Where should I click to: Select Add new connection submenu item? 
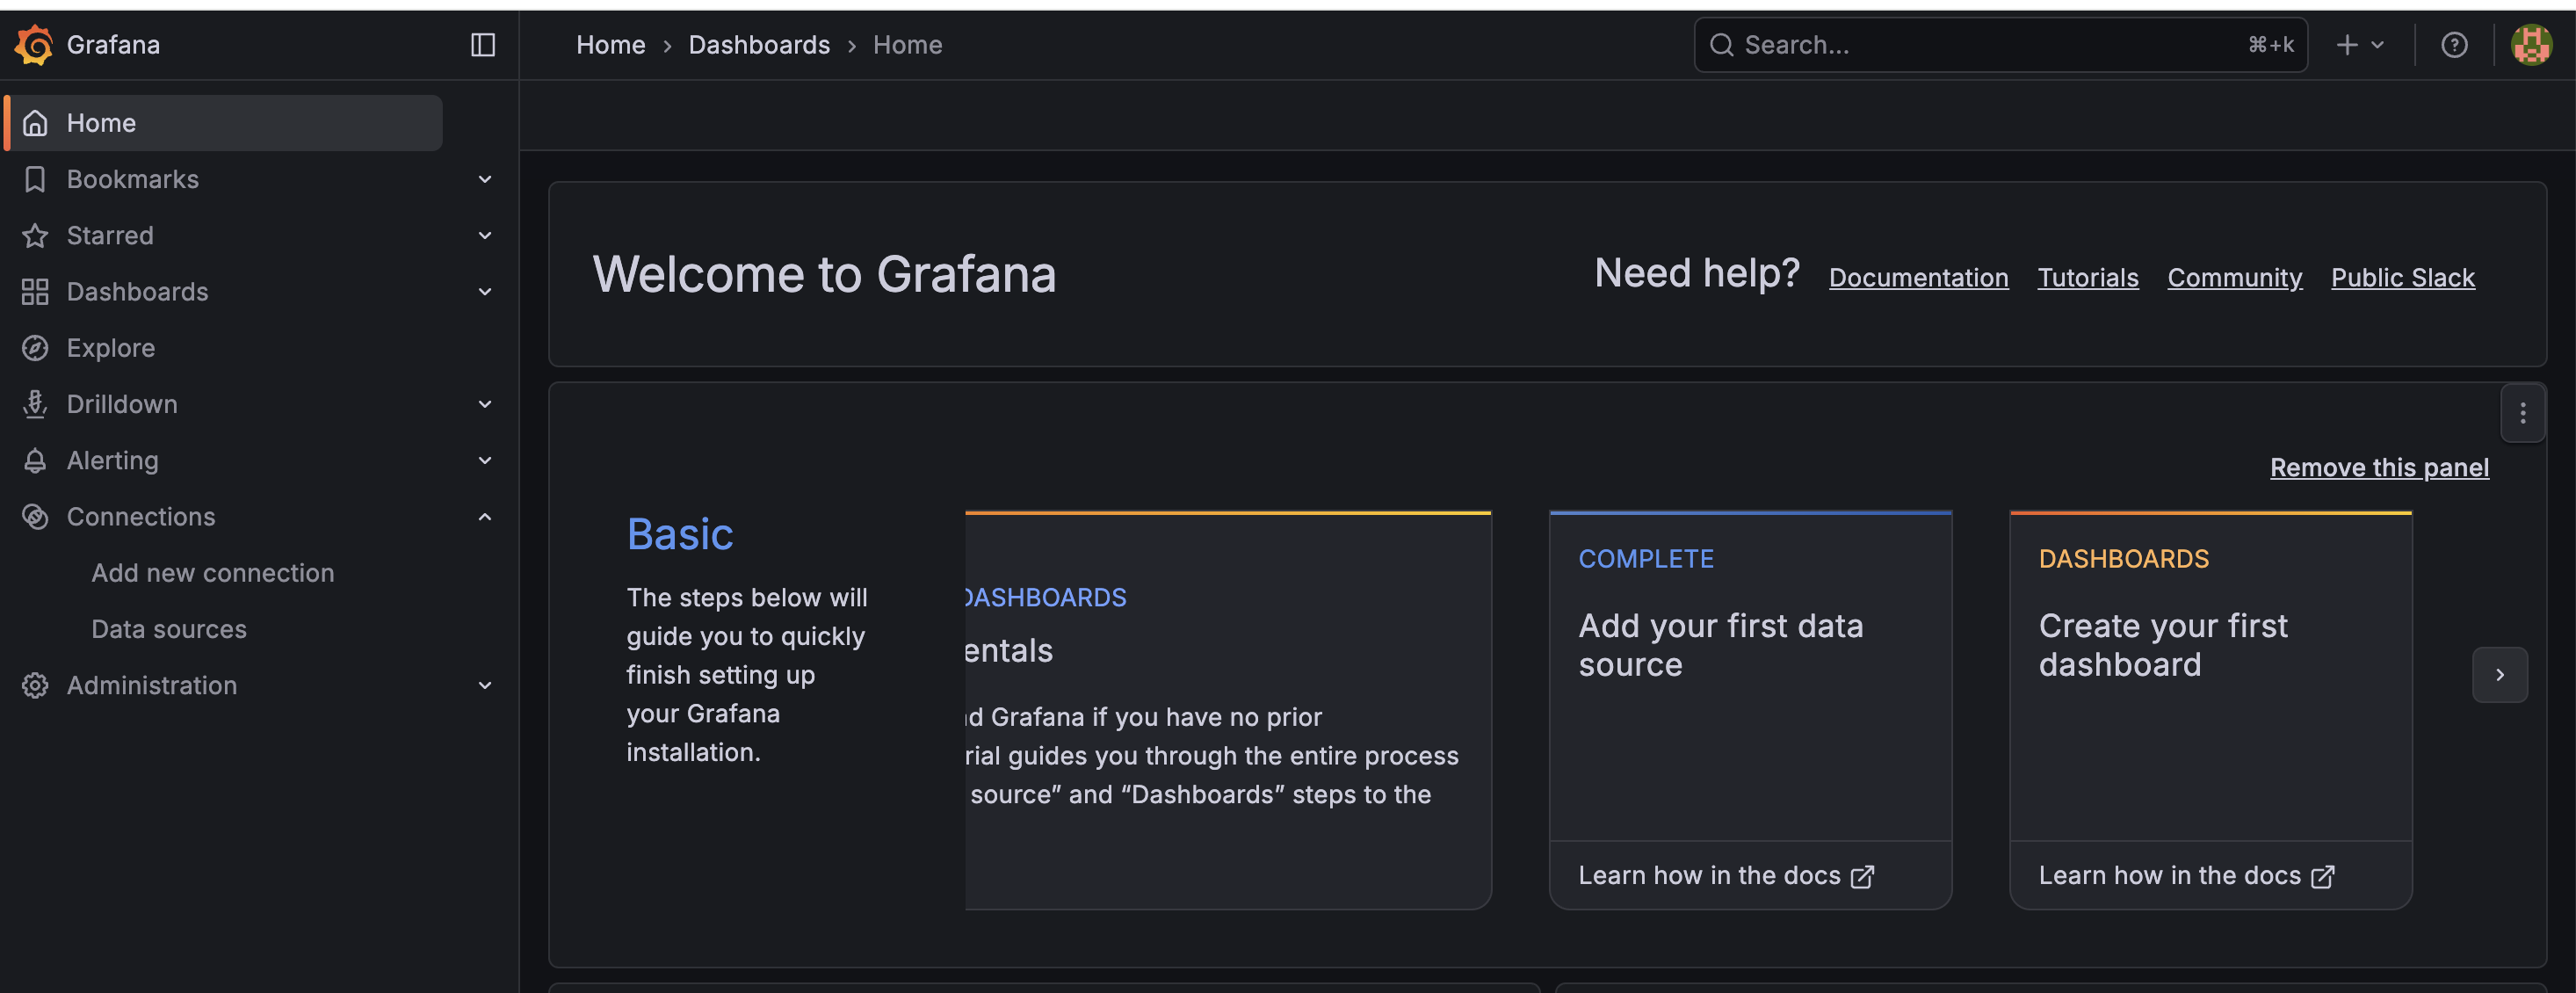pos(213,573)
